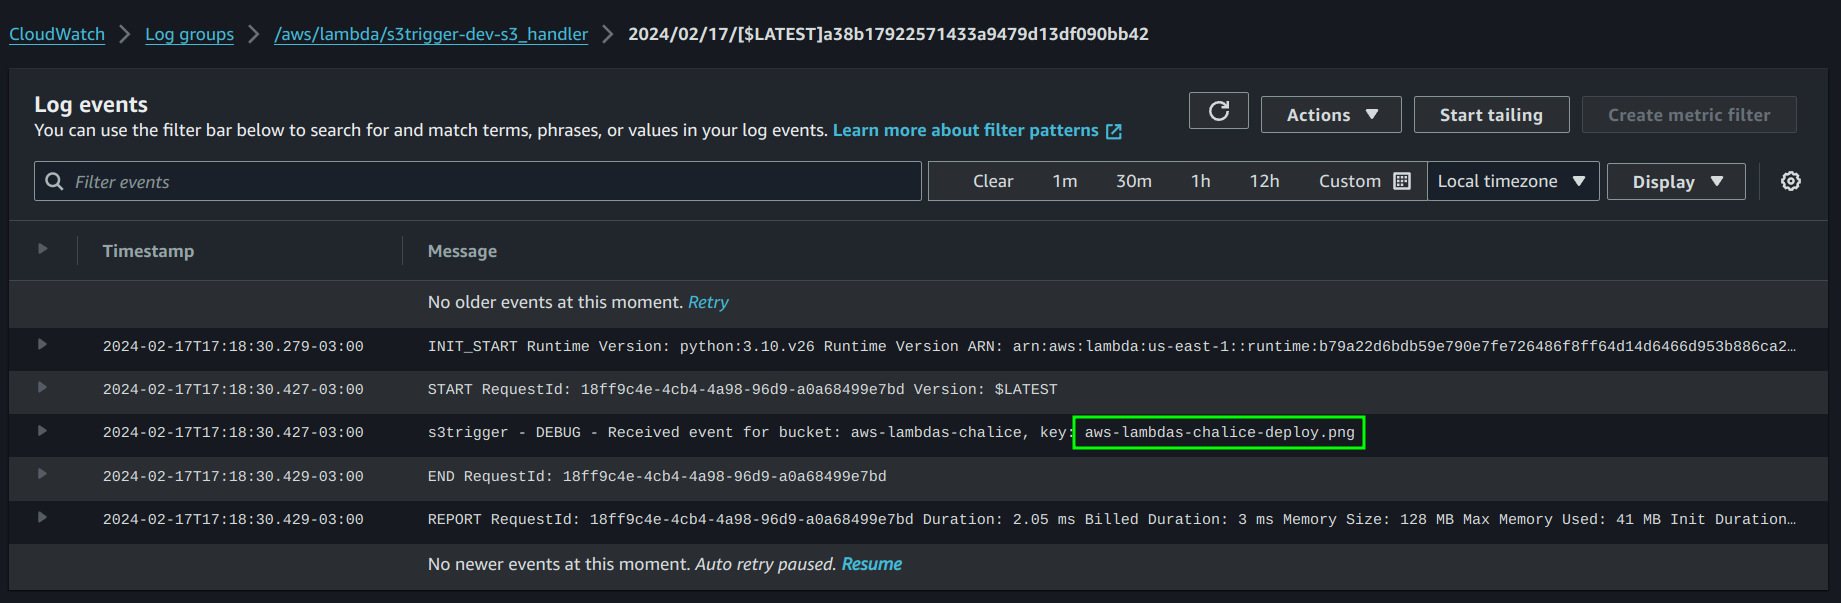Click the INIT_START Runtime Version message text
This screenshot has height=603, width=1841.
point(1112,346)
